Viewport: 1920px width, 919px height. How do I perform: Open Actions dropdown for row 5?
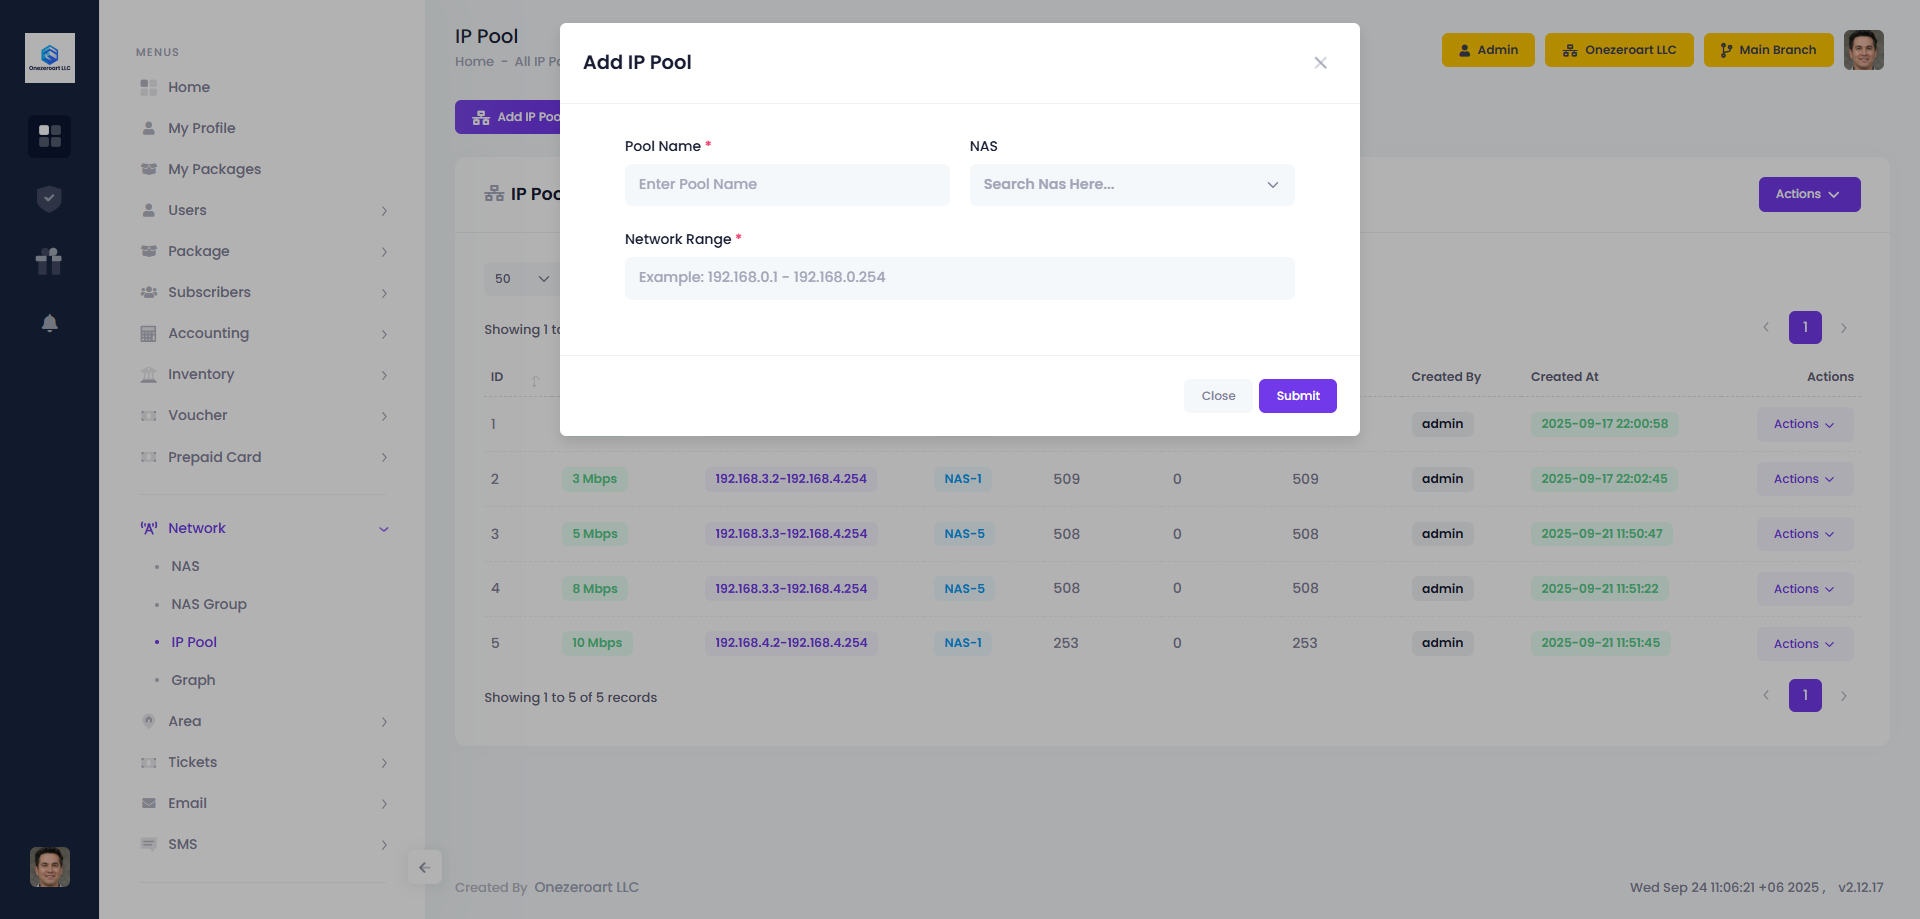pos(1804,644)
